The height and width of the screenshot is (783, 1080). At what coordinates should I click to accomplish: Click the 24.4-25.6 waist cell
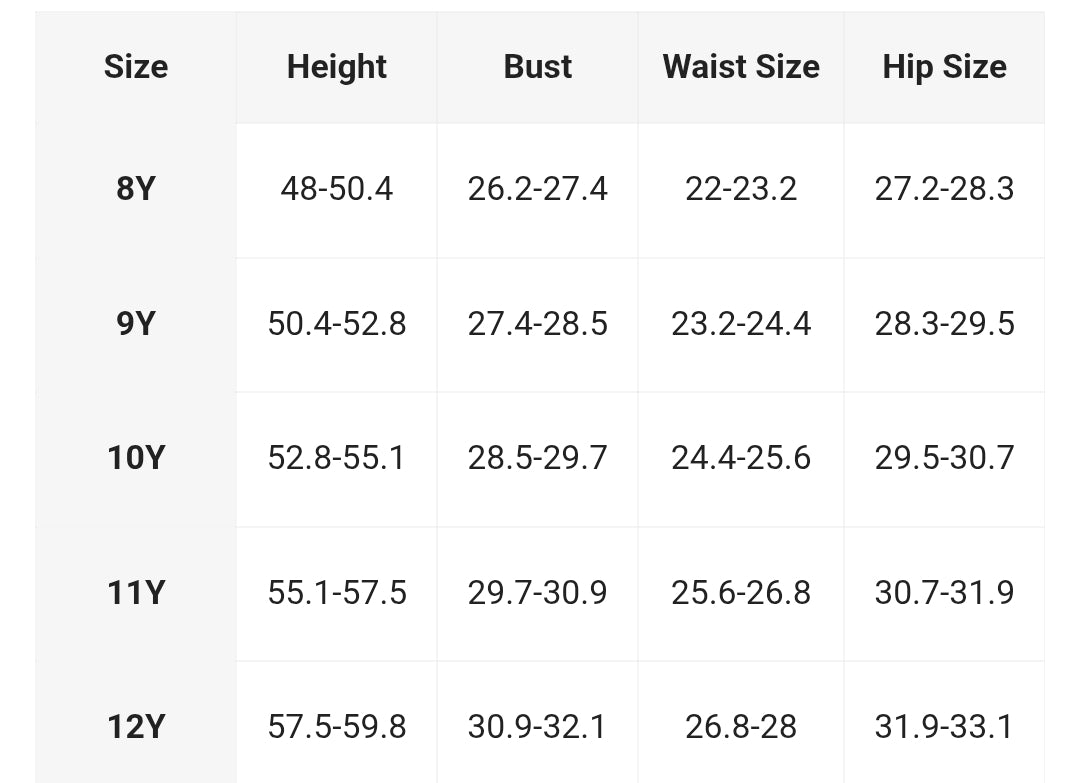pyautogui.click(x=741, y=458)
